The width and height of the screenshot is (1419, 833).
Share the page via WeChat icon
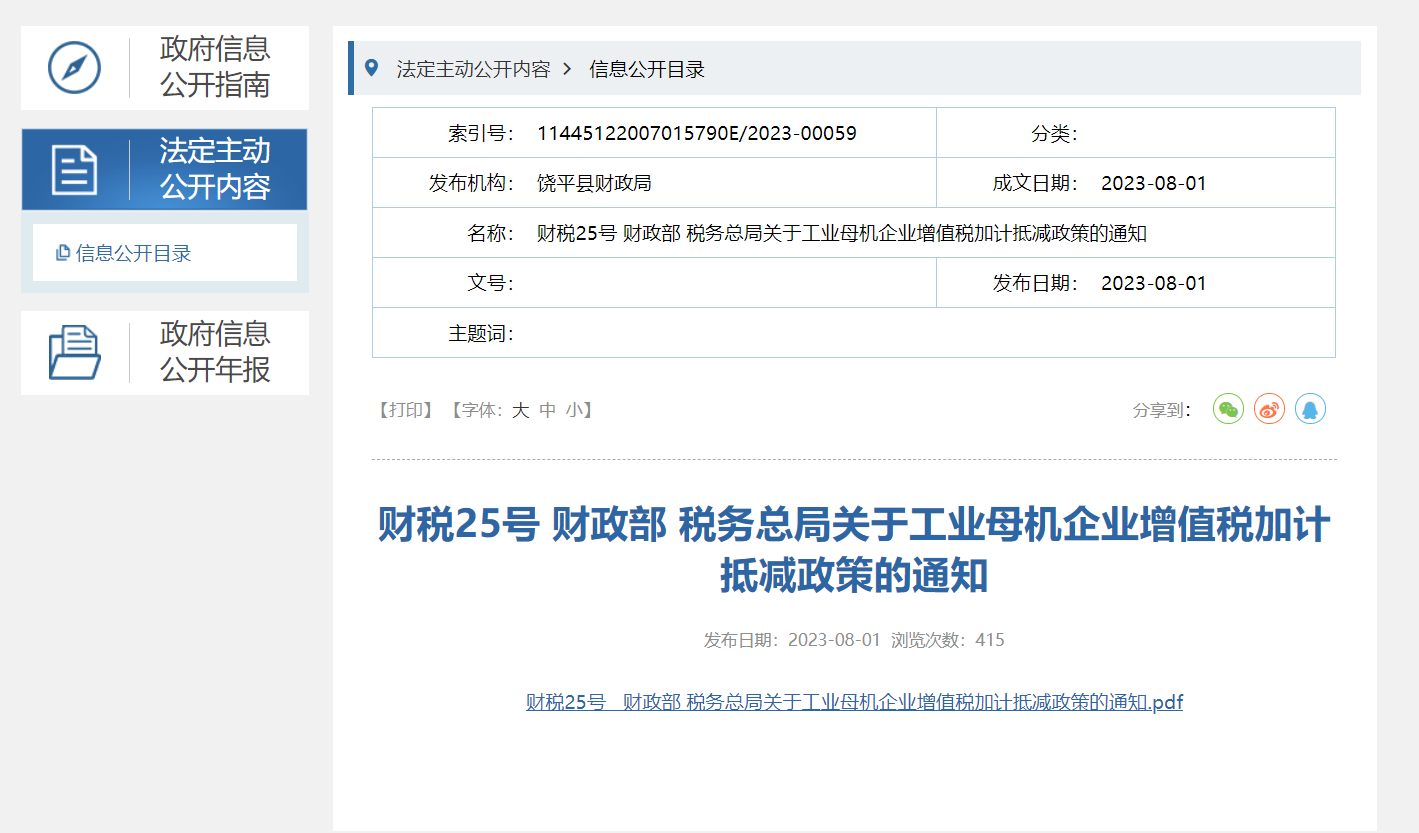[1228, 409]
